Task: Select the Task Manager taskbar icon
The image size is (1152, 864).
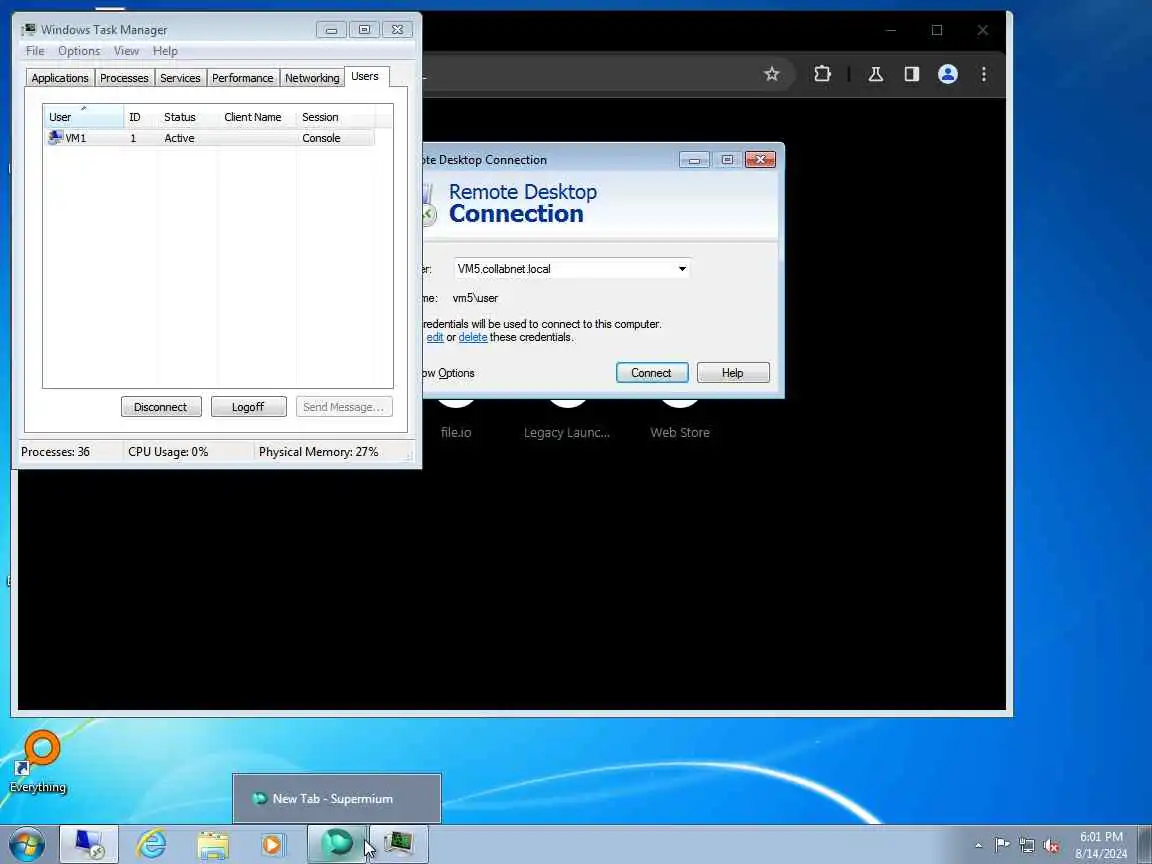Action: click(398, 844)
